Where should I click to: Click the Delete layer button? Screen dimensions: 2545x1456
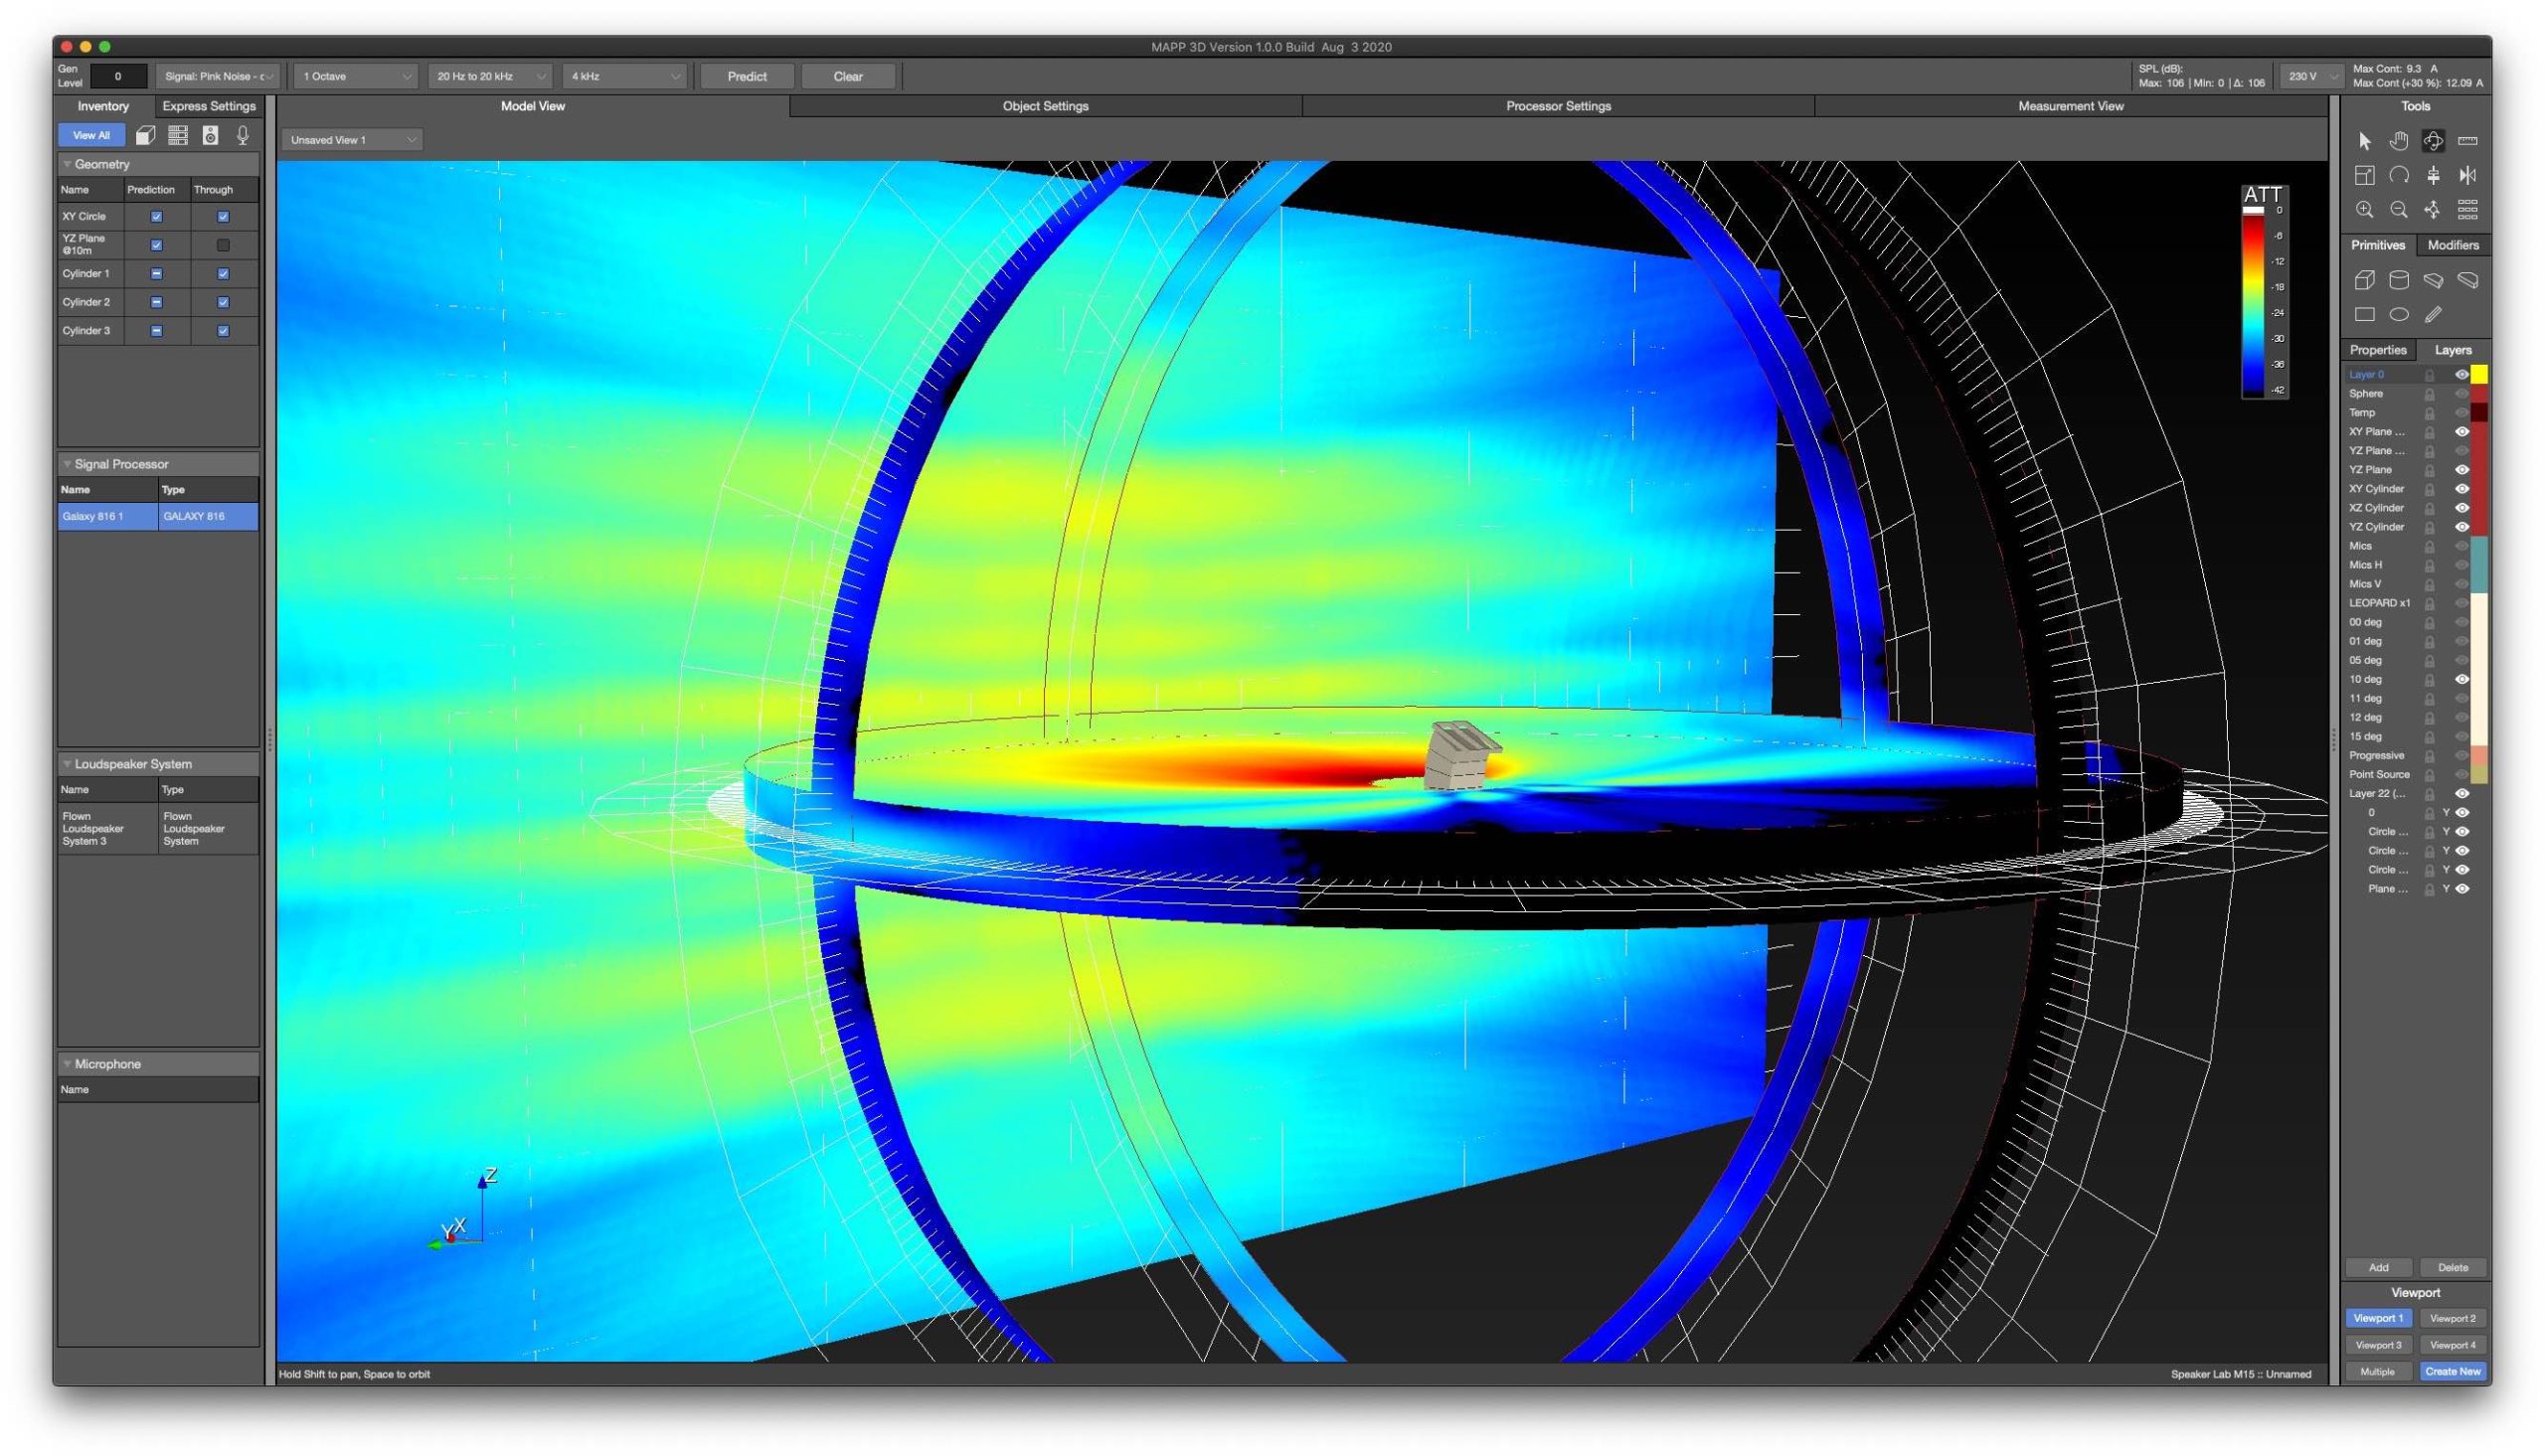(x=2452, y=1268)
